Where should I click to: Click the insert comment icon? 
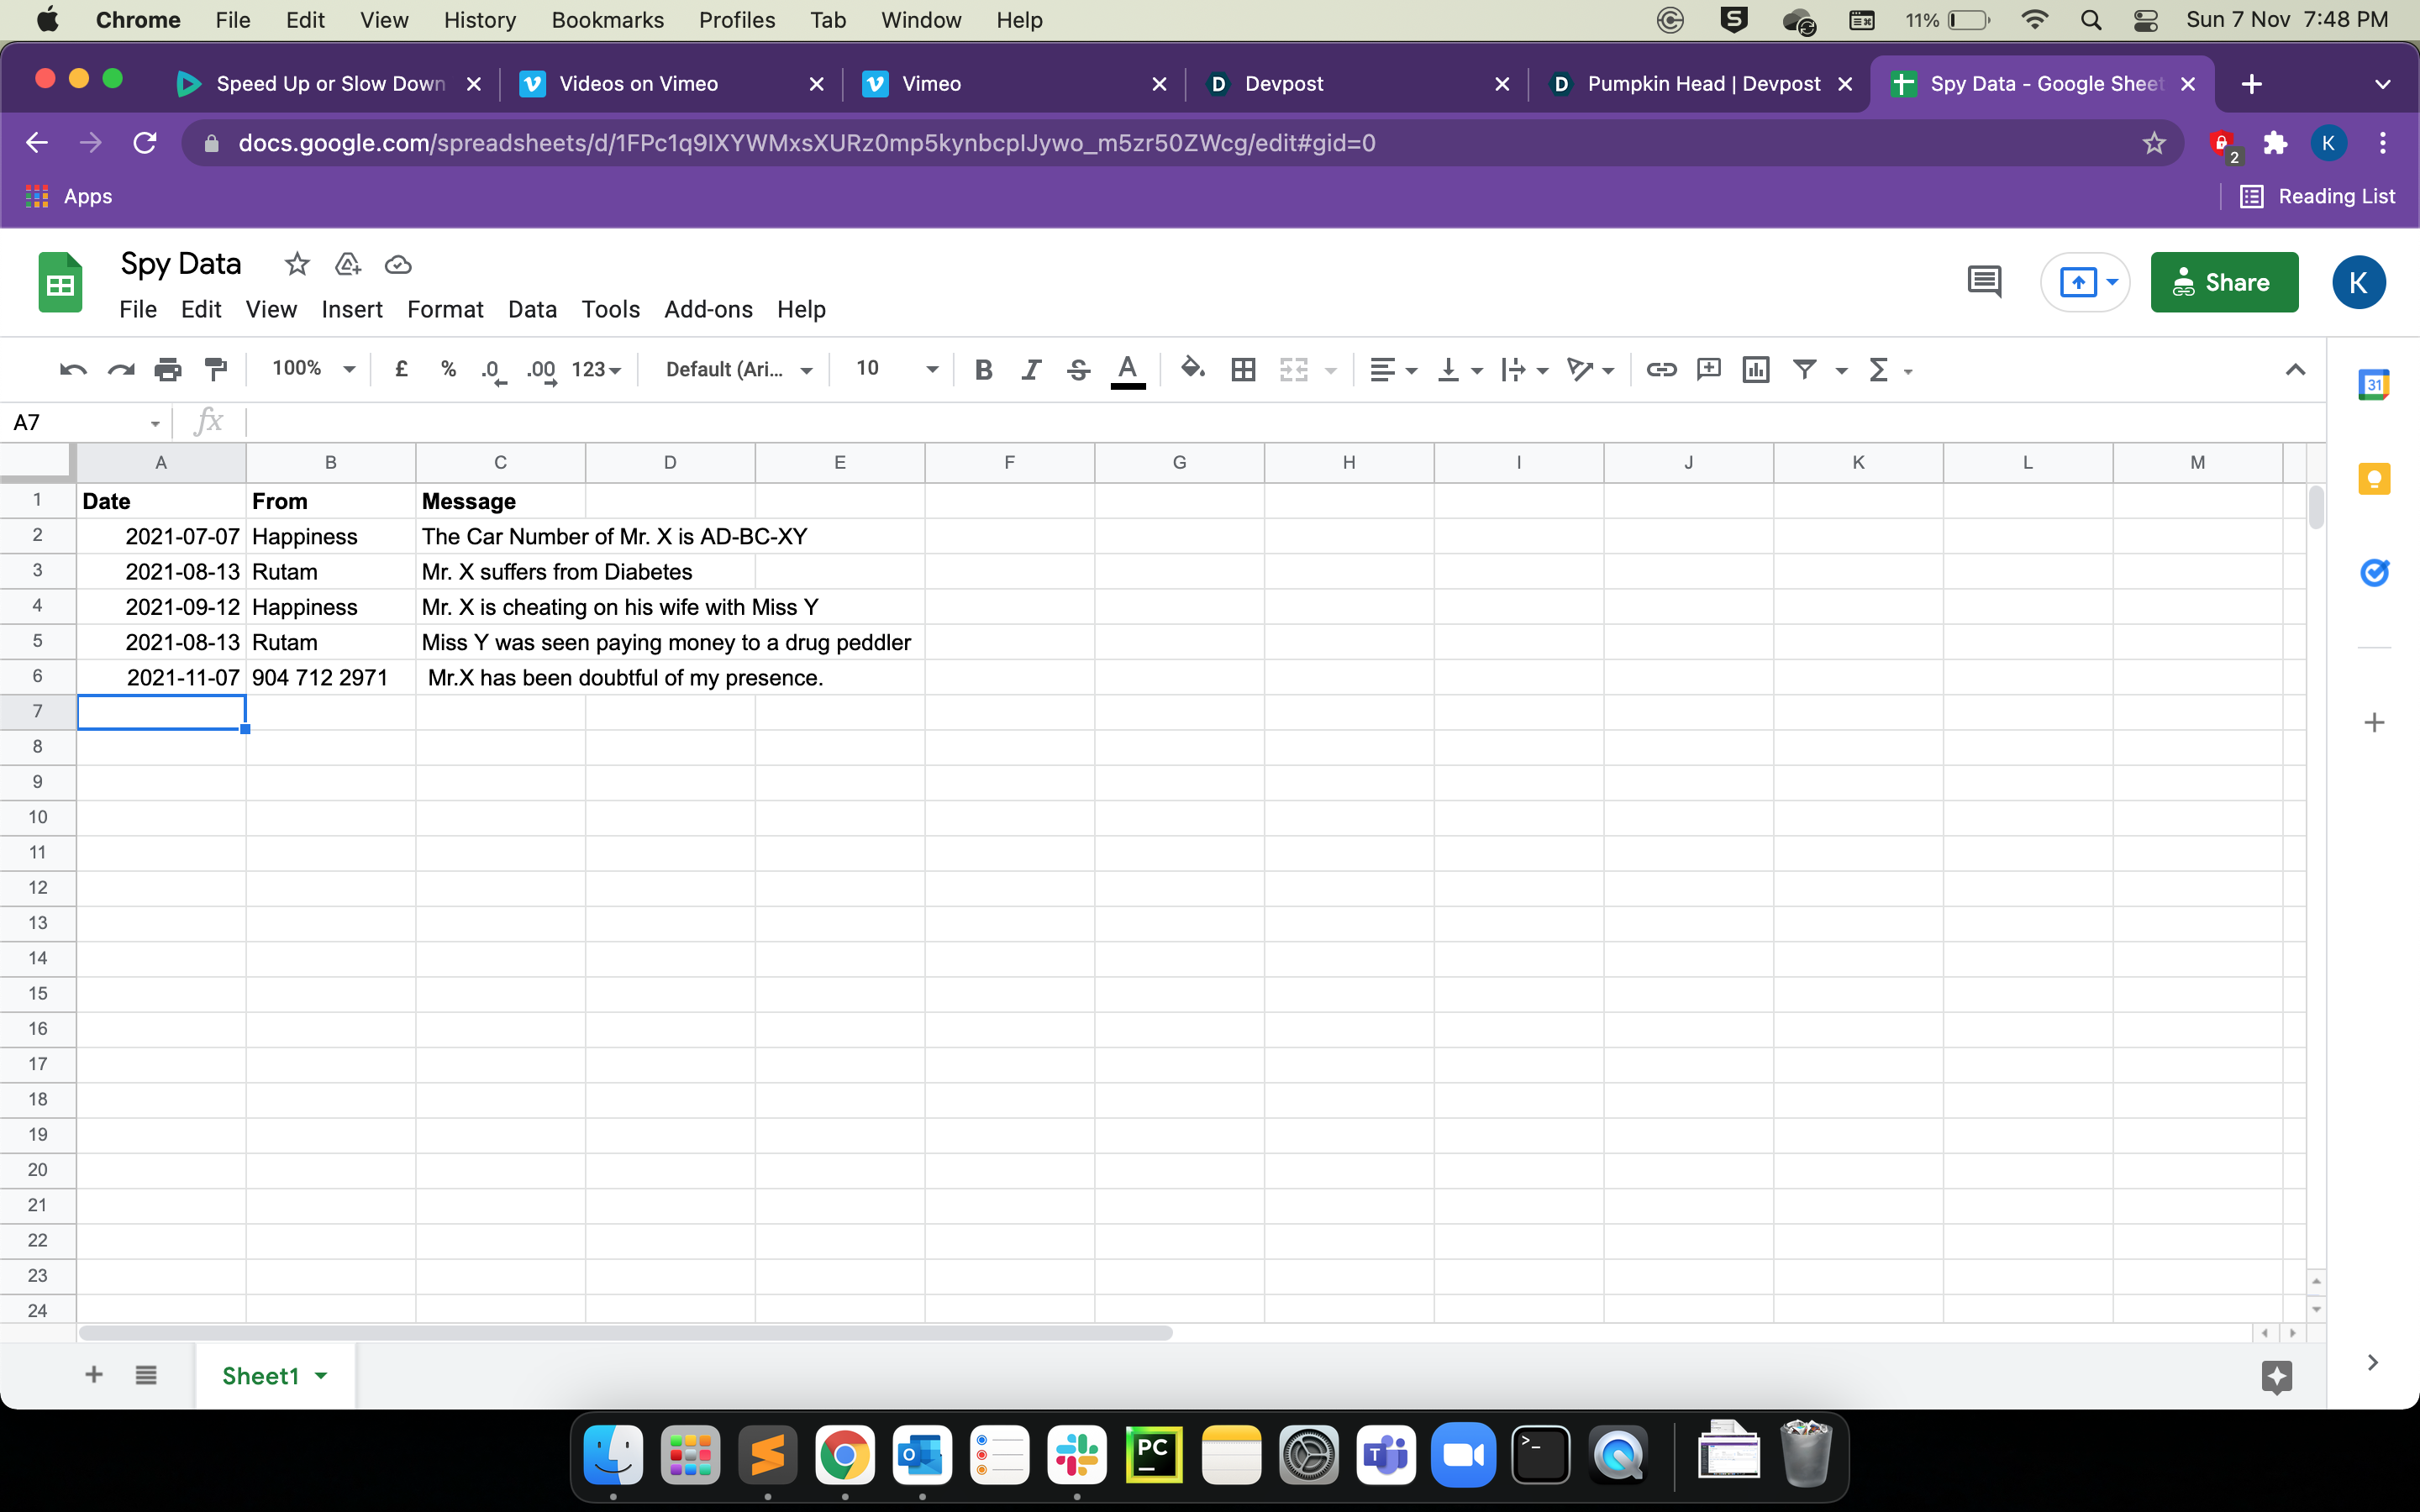pyautogui.click(x=1709, y=370)
